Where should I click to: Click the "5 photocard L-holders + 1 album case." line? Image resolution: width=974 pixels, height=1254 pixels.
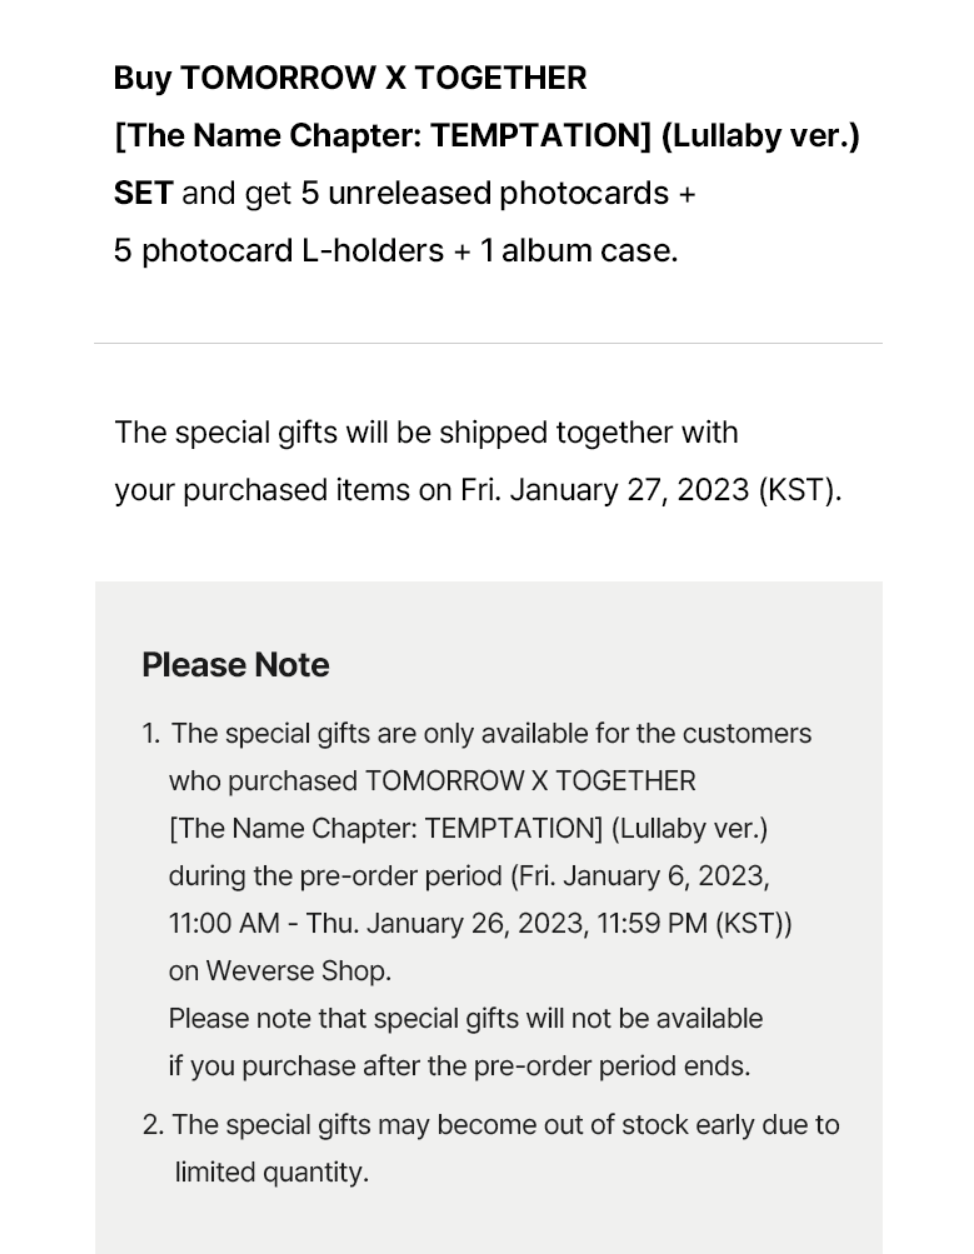[x=395, y=250]
